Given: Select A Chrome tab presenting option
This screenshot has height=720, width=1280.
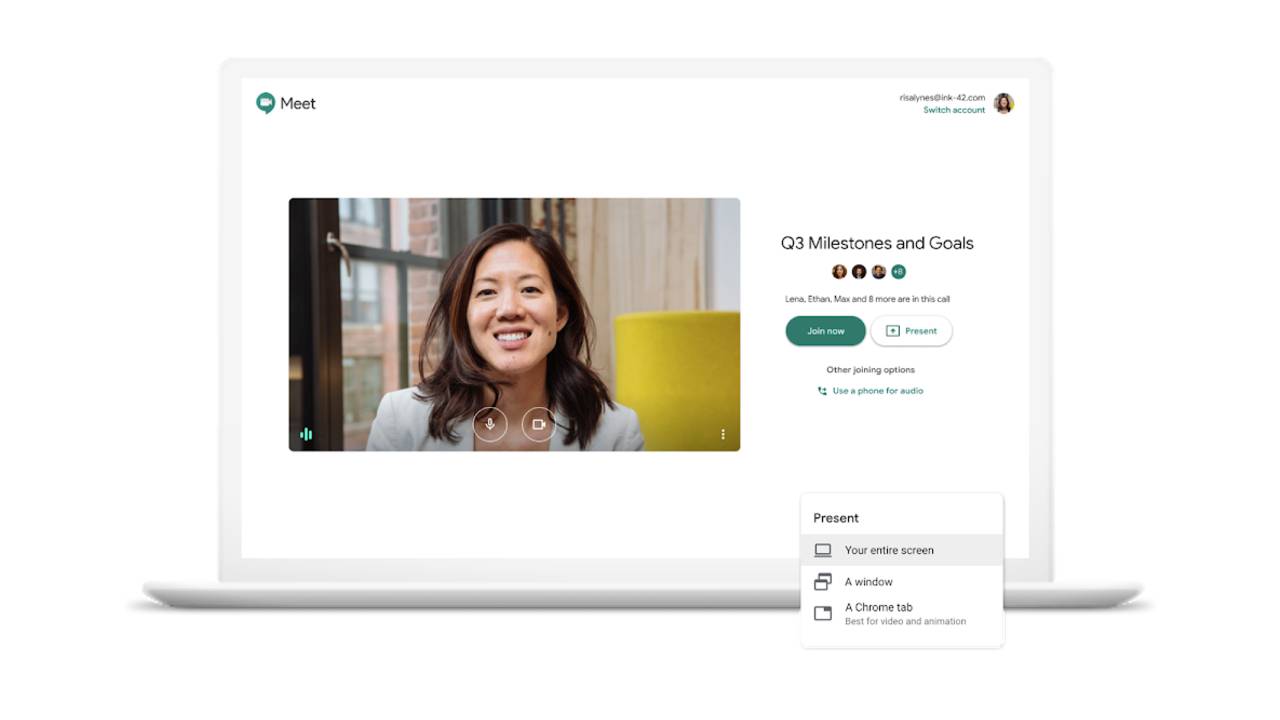Looking at the screenshot, I should [902, 613].
